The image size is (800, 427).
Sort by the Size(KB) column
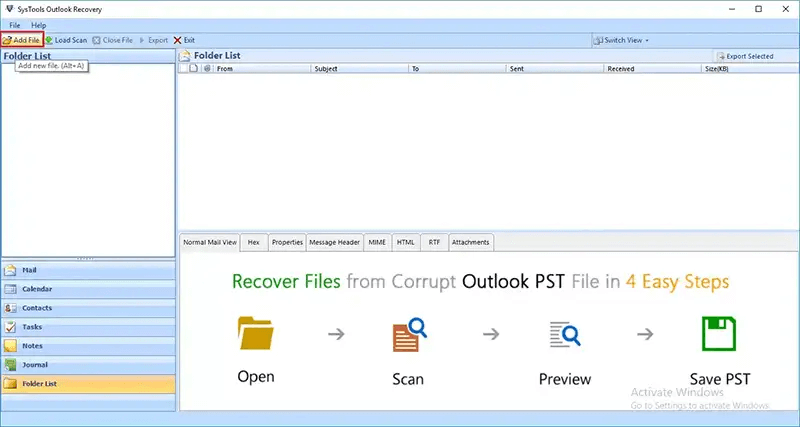coord(750,68)
